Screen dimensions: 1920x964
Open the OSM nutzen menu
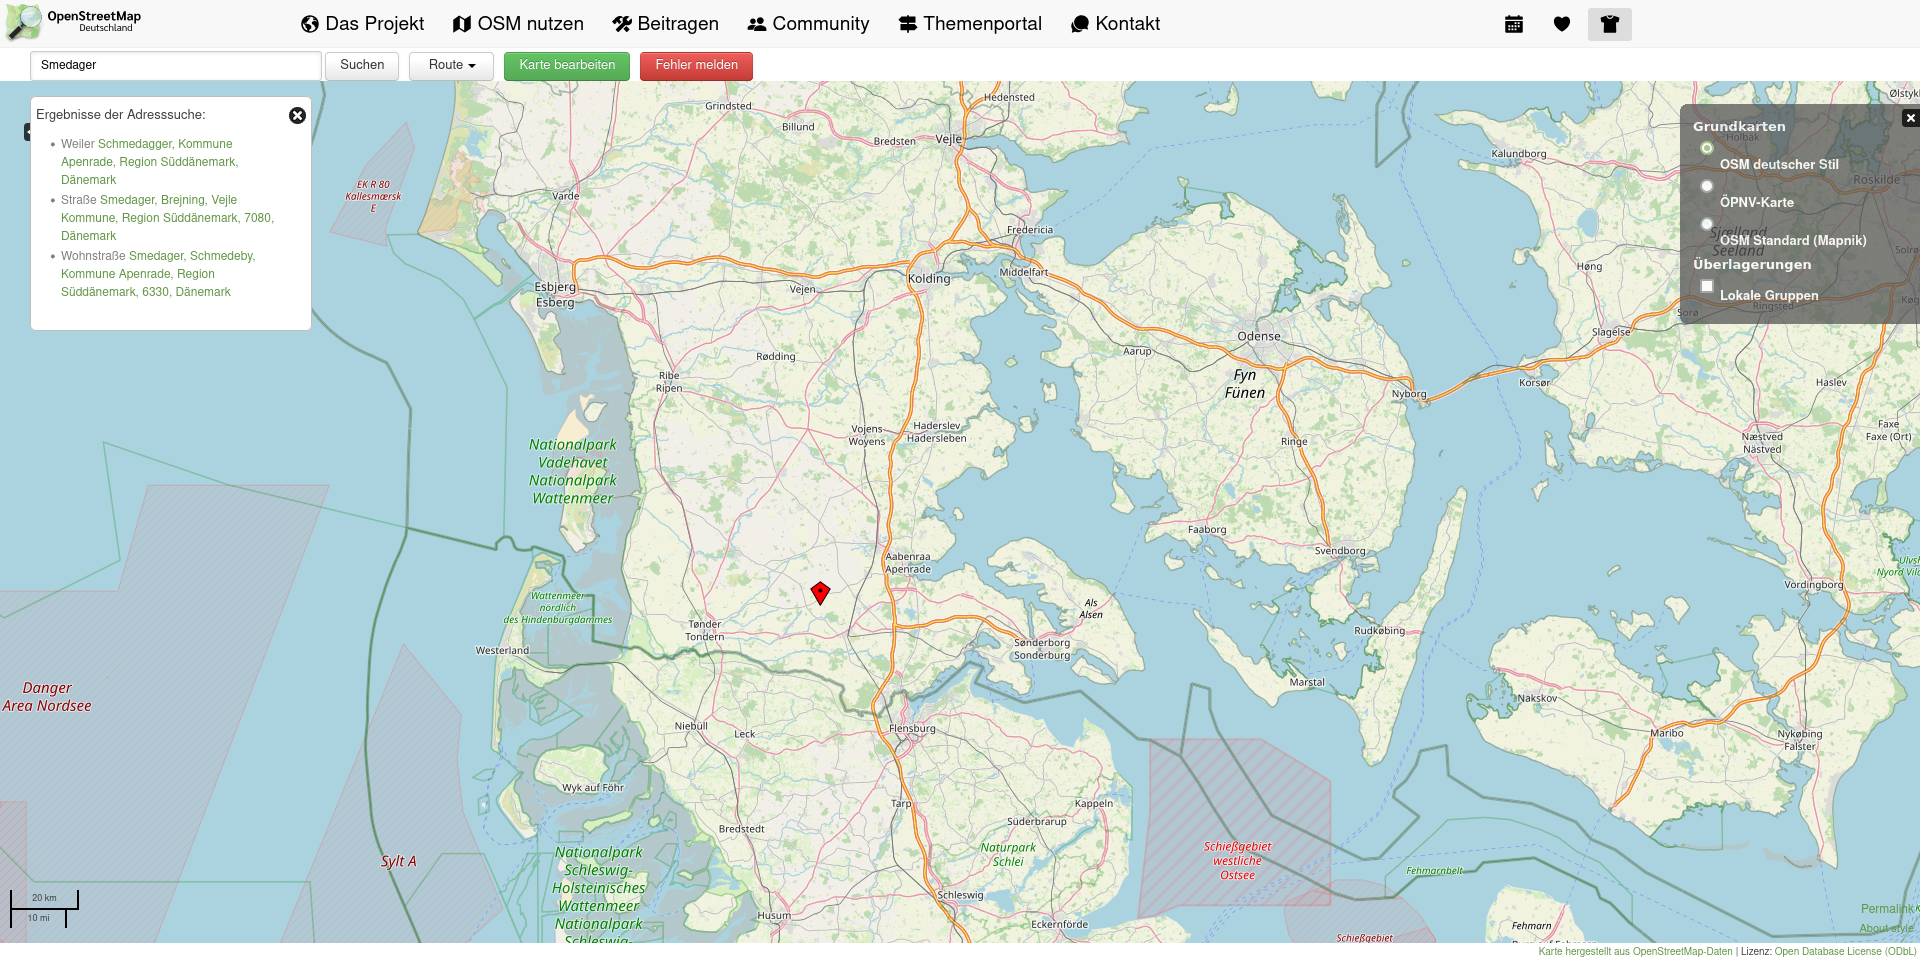click(x=517, y=24)
